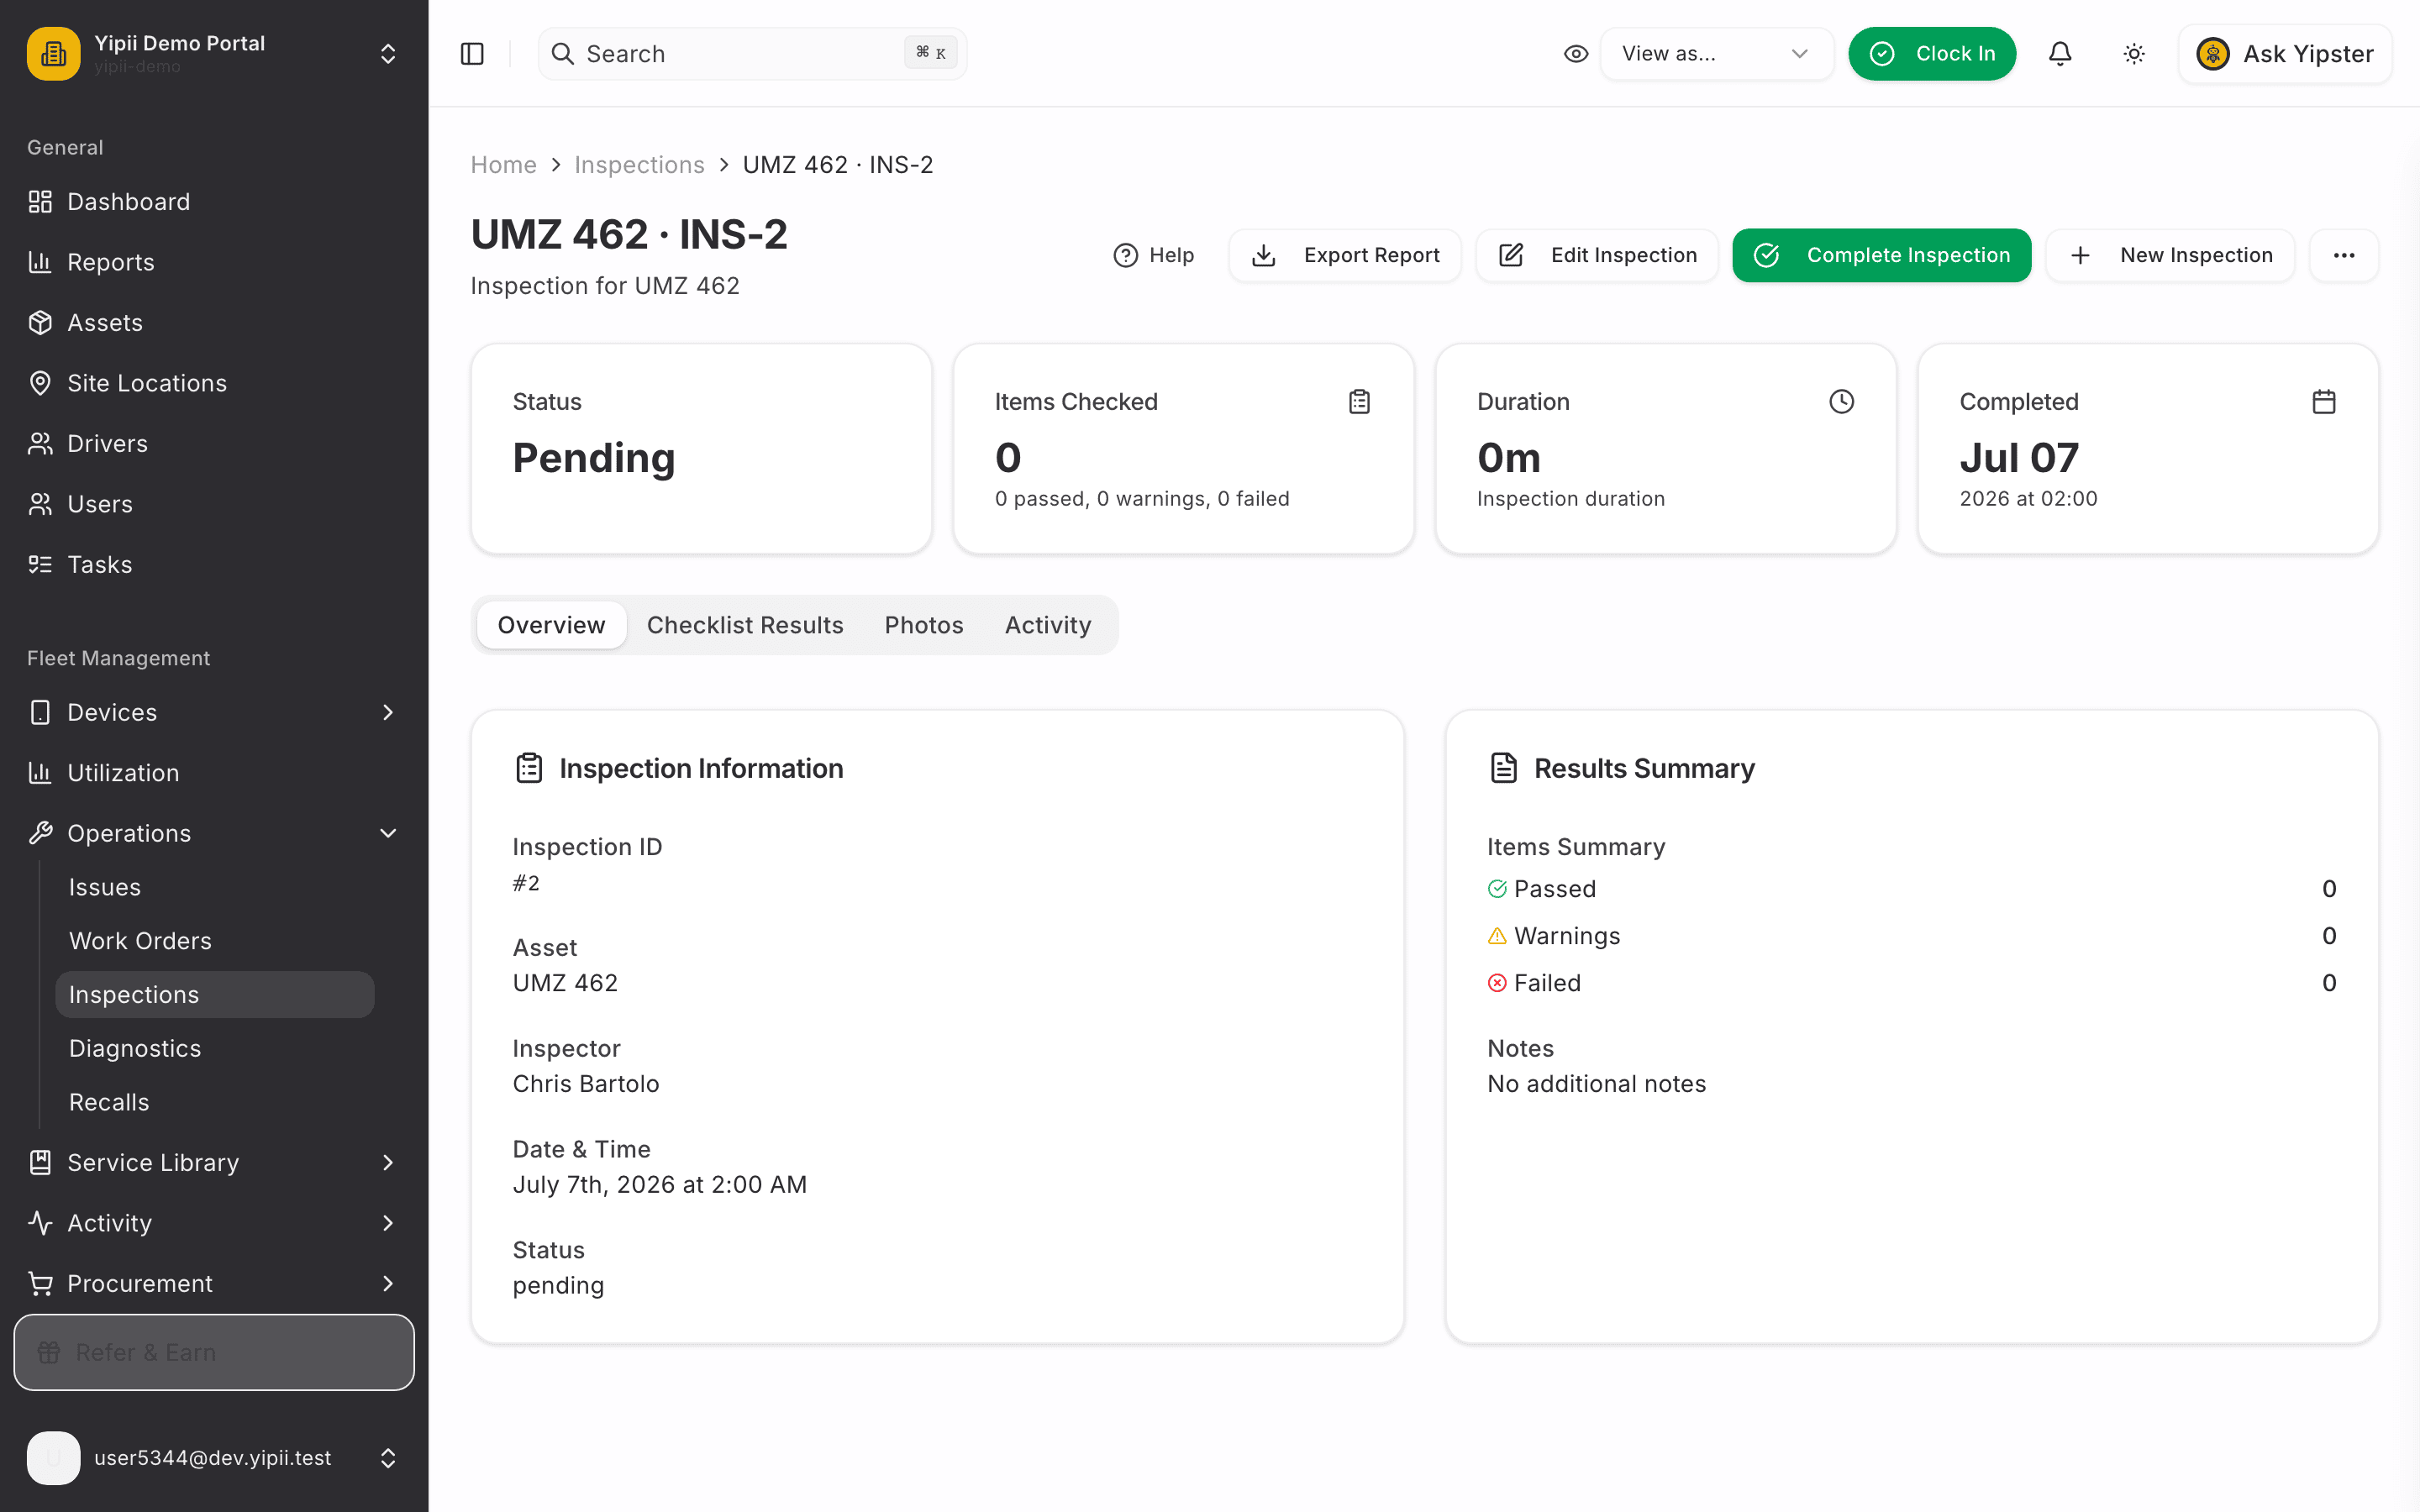Click the Edit Inspection pencil icon
Viewport: 2420px width, 1512px height.
click(1511, 256)
